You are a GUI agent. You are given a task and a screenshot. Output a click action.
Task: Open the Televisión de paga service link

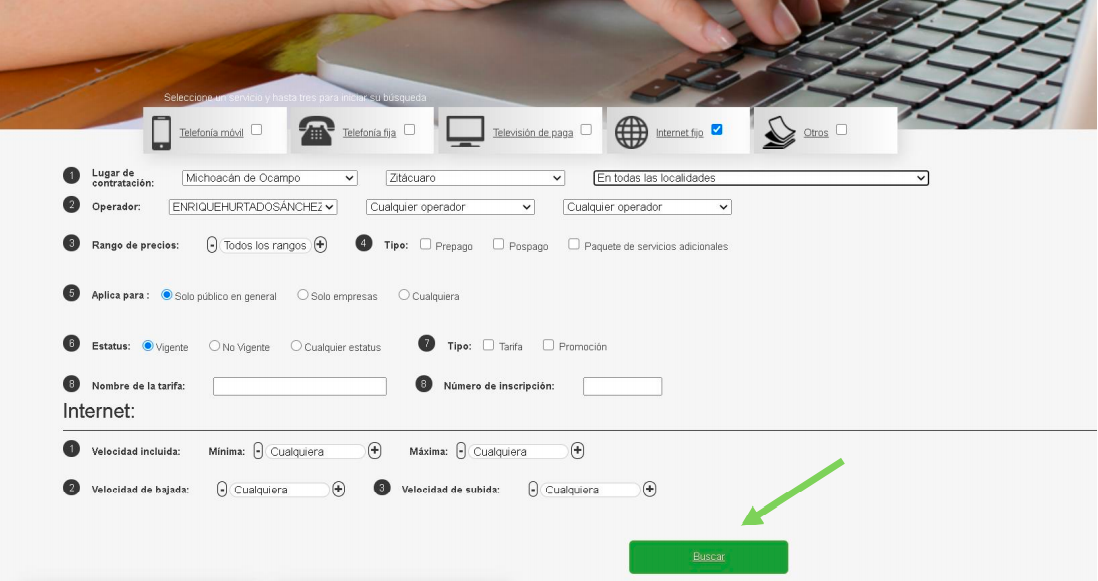pyautogui.click(x=532, y=133)
